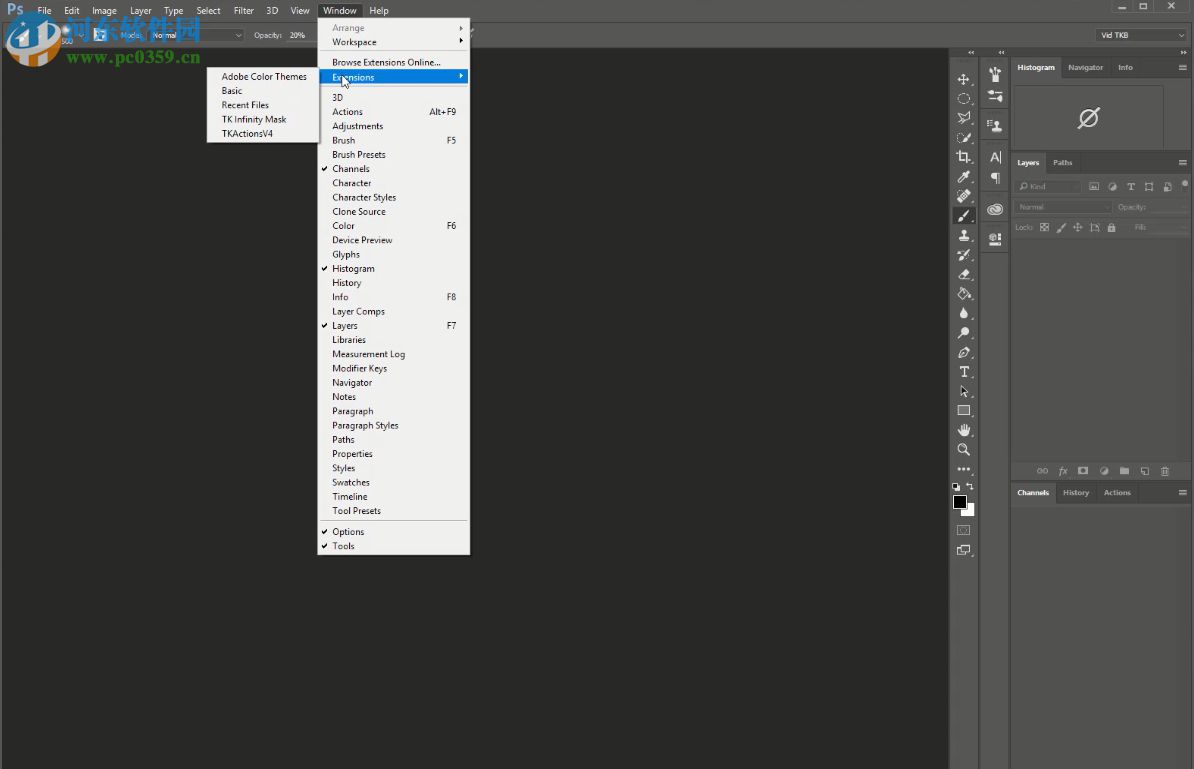Select the Eyedropper tool
The image size is (1194, 769).
tap(964, 177)
